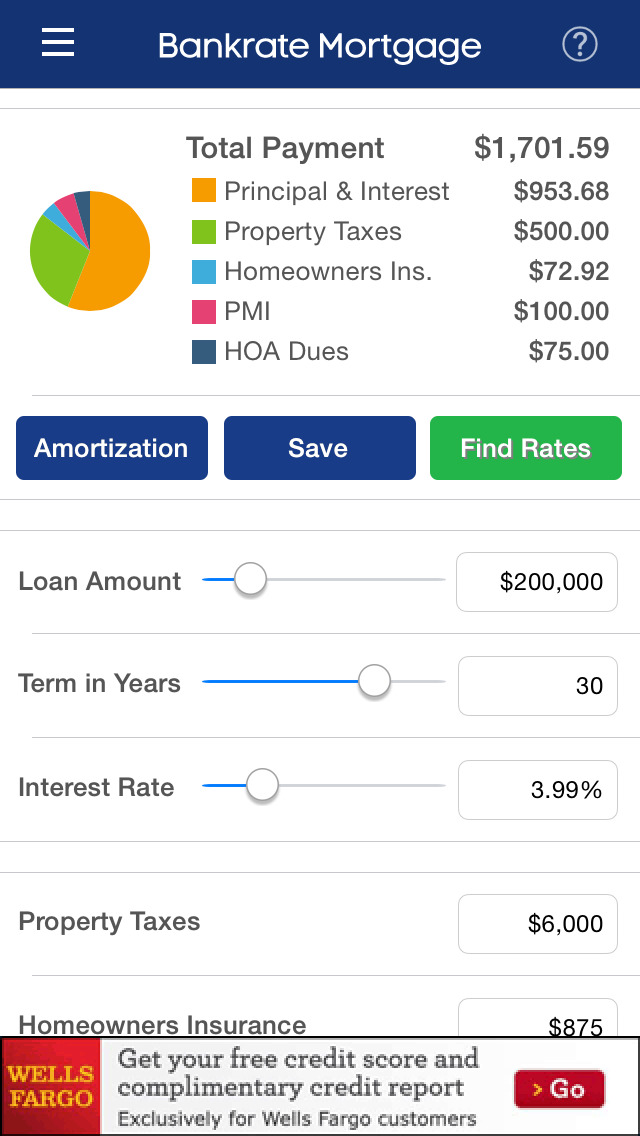This screenshot has width=640, height=1136.
Task: Edit the Property Taxes value of $6,000
Action: tap(537, 924)
